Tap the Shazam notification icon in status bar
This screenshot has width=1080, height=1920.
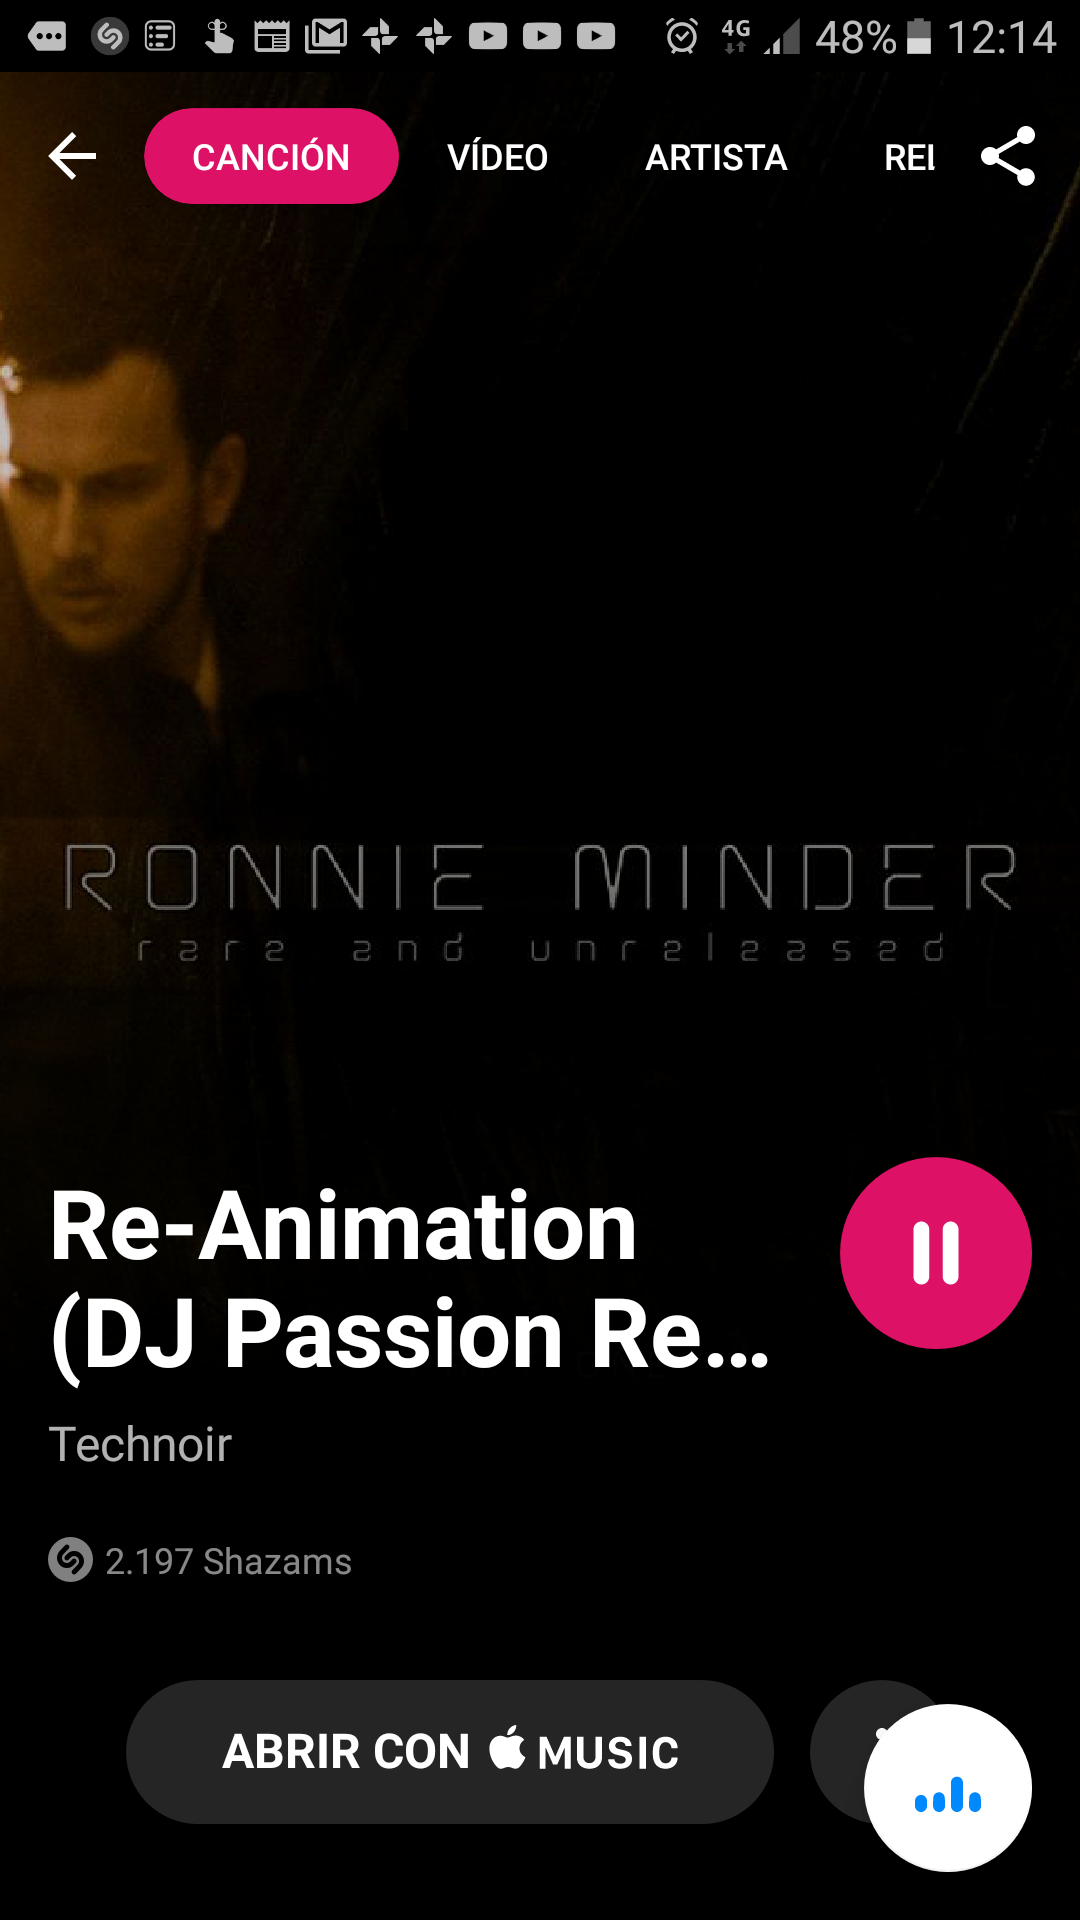point(109,37)
